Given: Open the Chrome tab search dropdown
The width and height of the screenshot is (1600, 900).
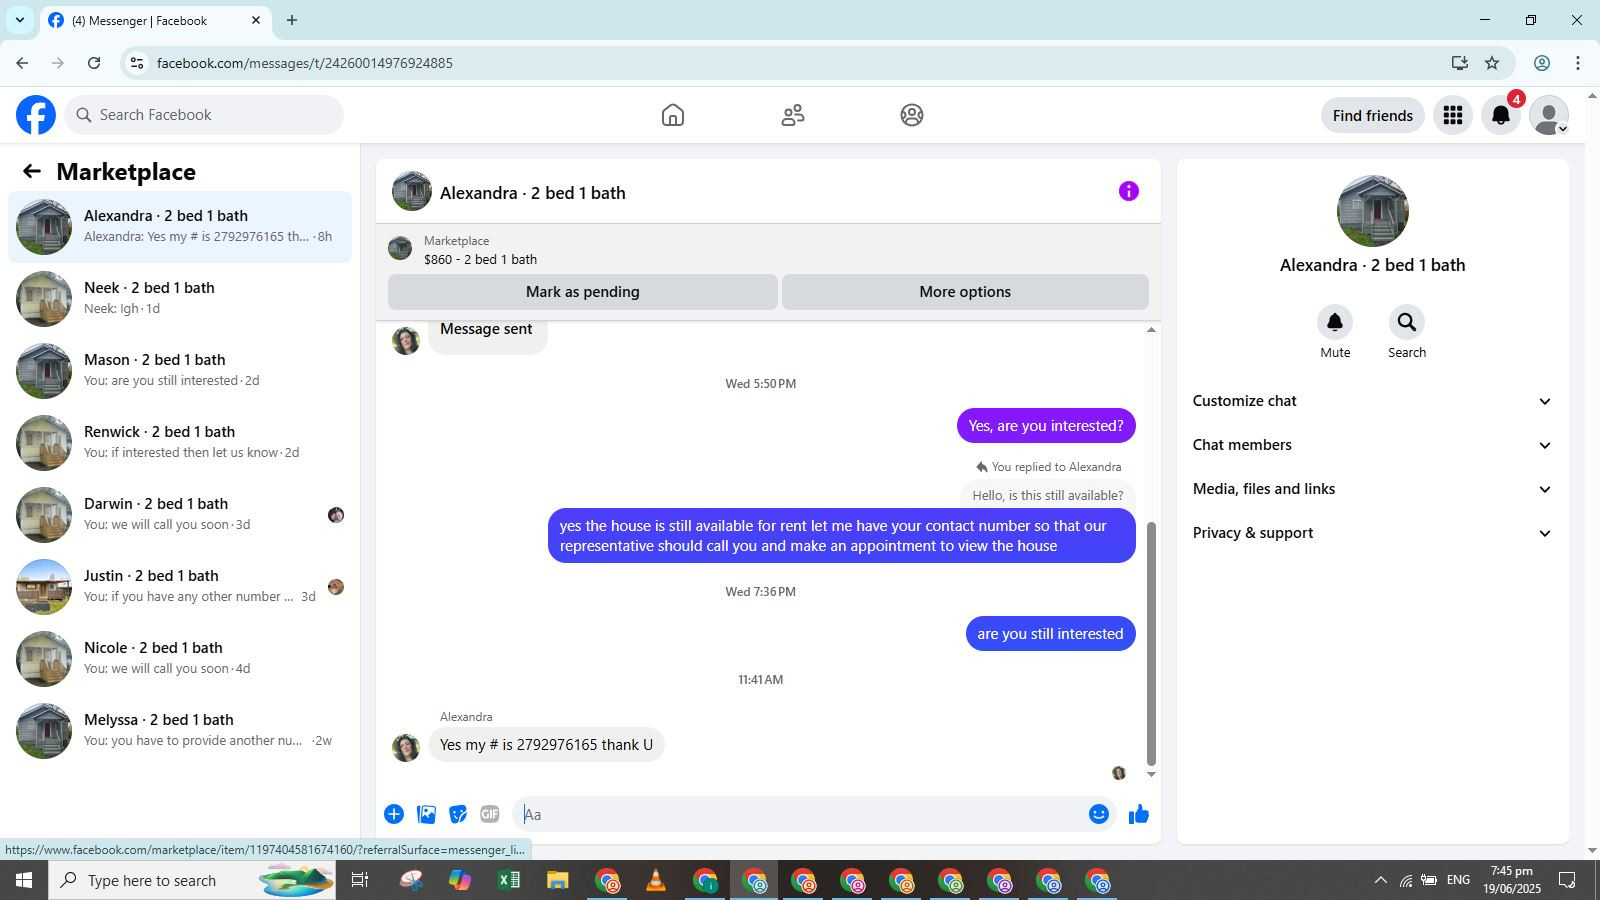Looking at the screenshot, I should (x=19, y=20).
